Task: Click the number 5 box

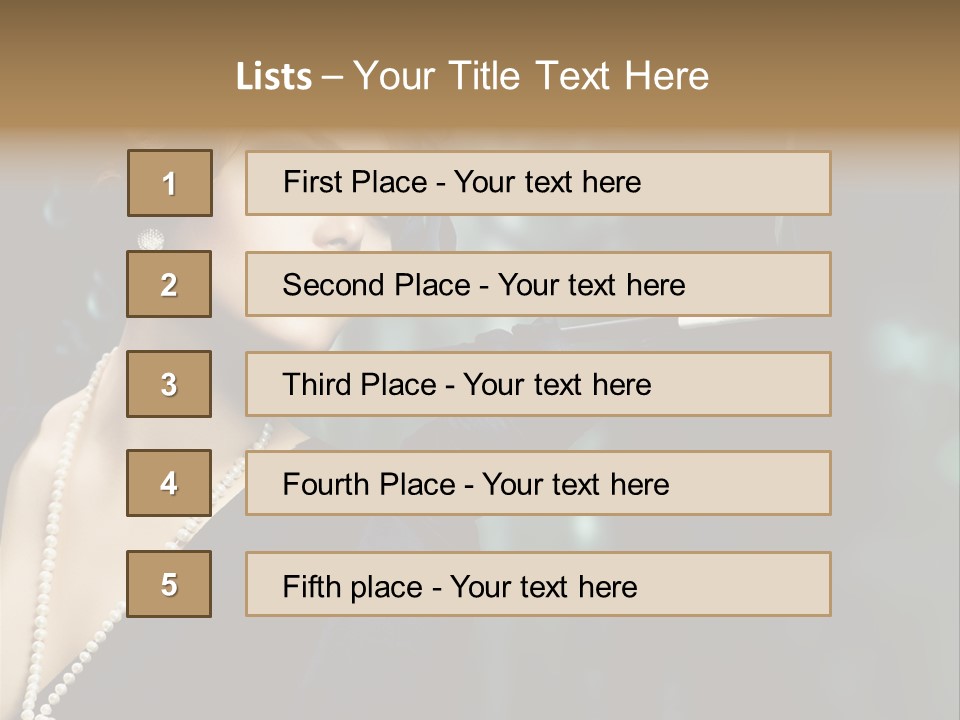Action: tap(169, 584)
